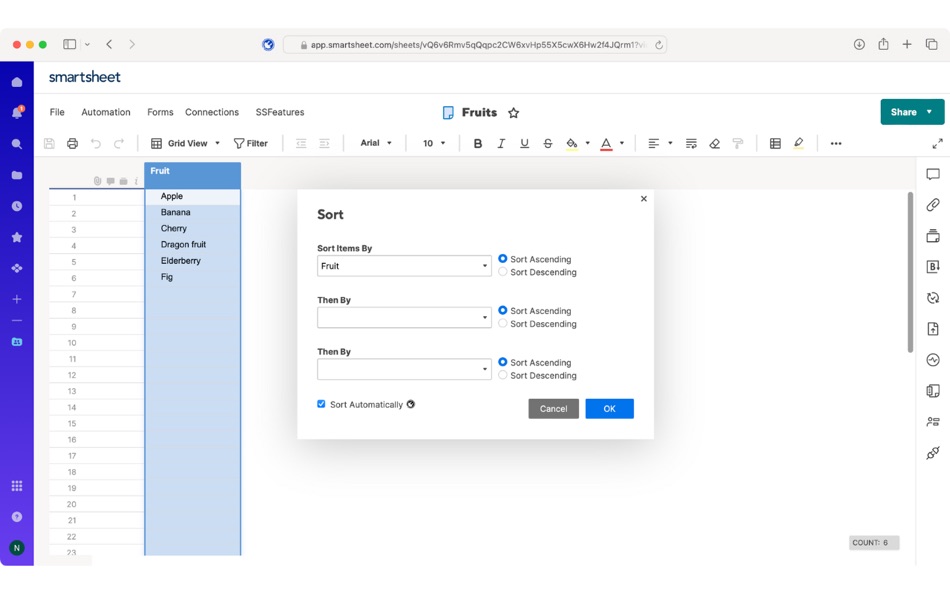This screenshot has width=950, height=594.
Task: Toggle Underline formatting
Action: tap(524, 144)
